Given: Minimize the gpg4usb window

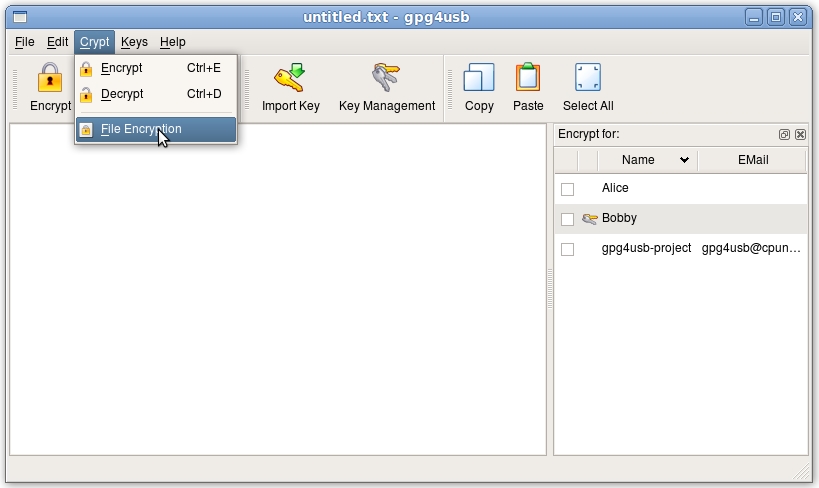Looking at the screenshot, I should (754, 17).
